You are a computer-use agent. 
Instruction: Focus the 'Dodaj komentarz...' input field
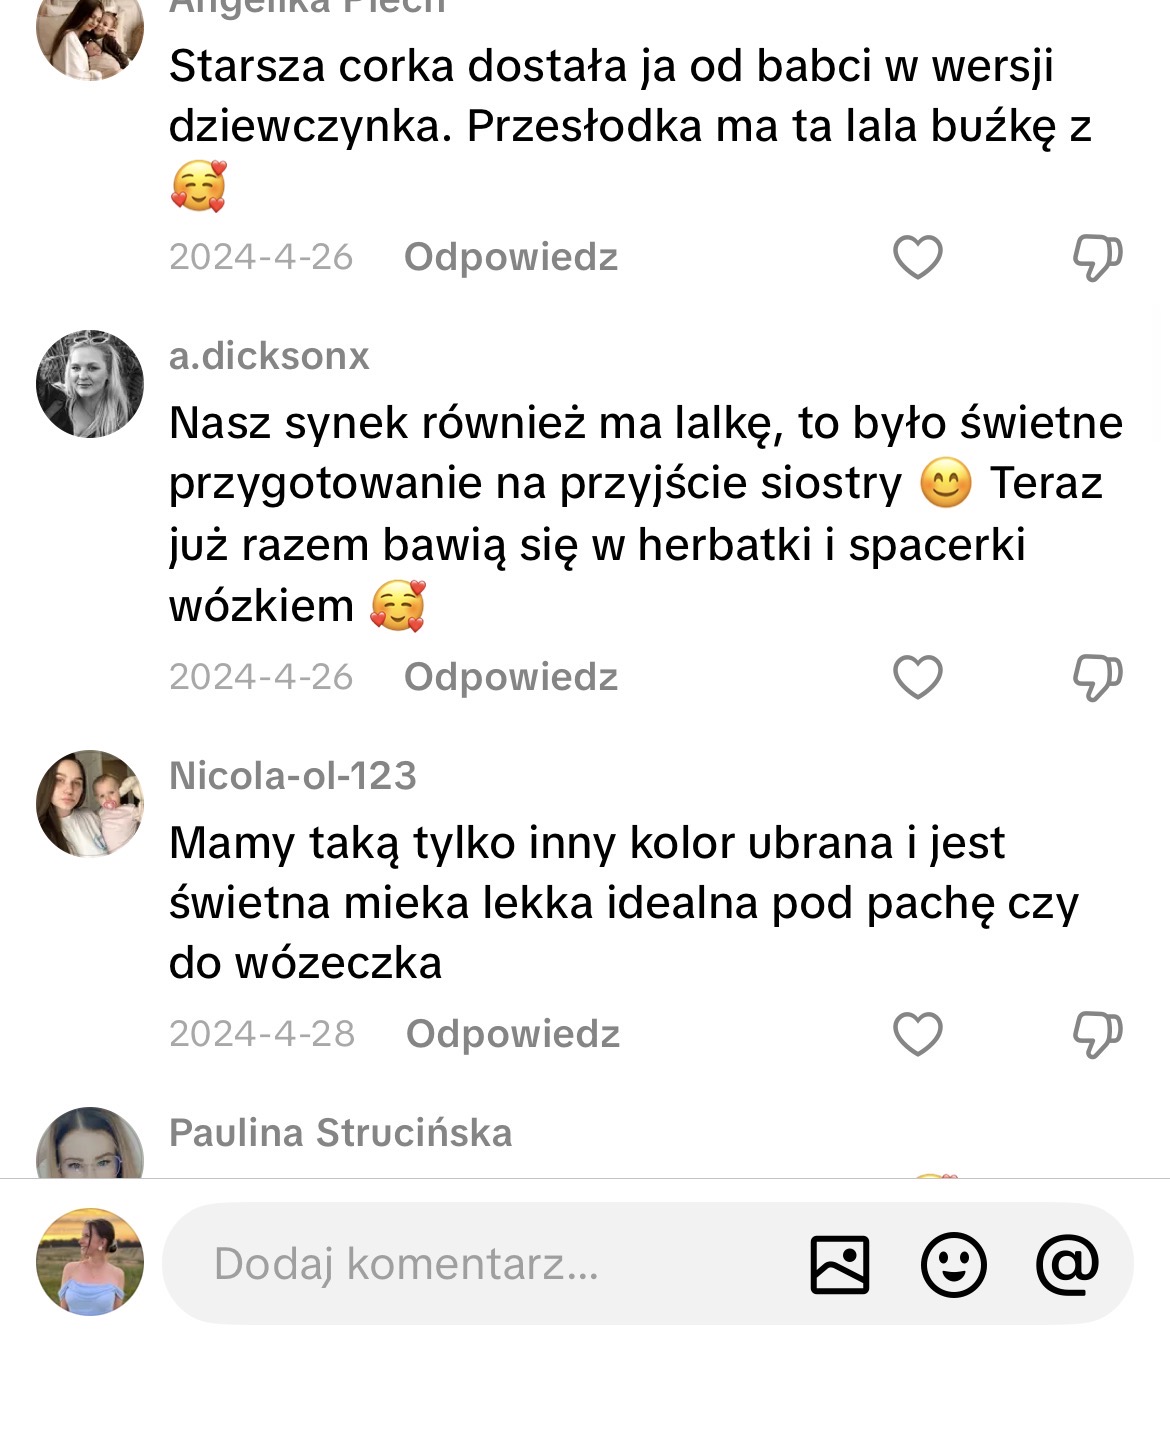tap(480, 1264)
